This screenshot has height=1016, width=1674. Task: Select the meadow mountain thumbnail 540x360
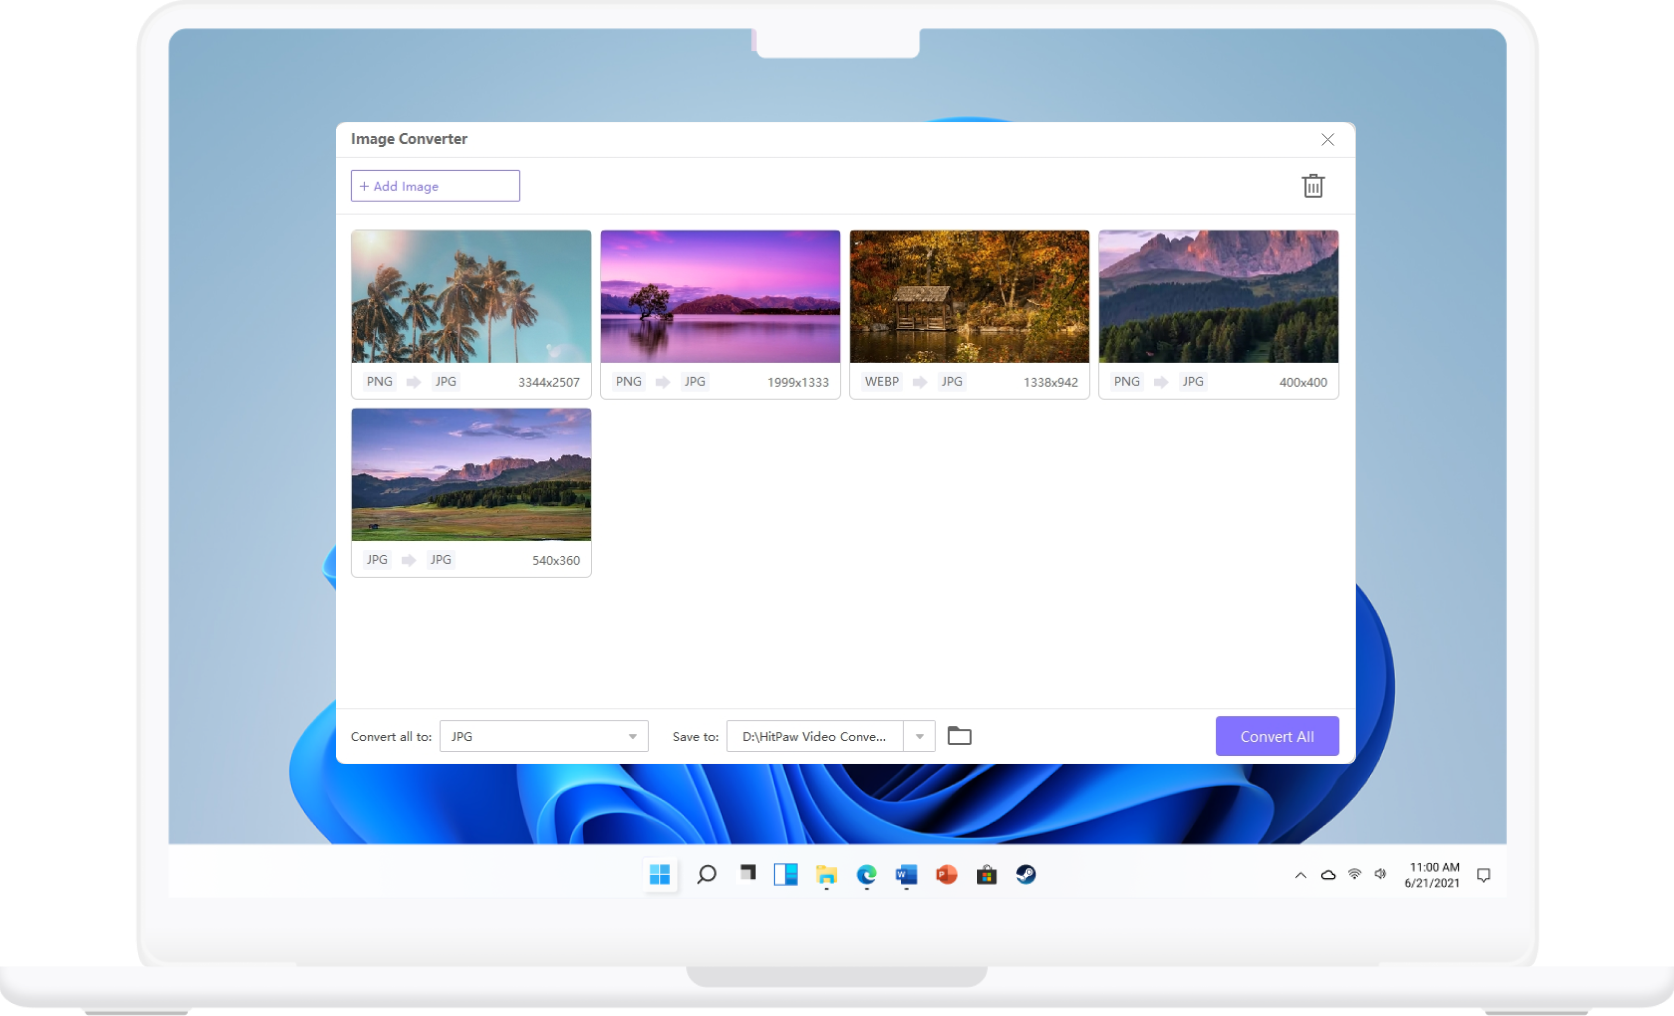tap(471, 474)
